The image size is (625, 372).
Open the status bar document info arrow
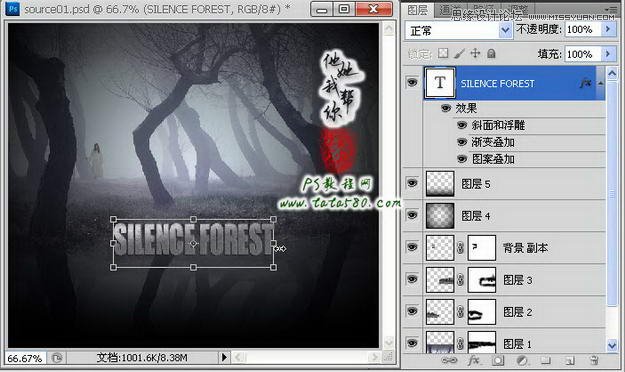point(224,357)
